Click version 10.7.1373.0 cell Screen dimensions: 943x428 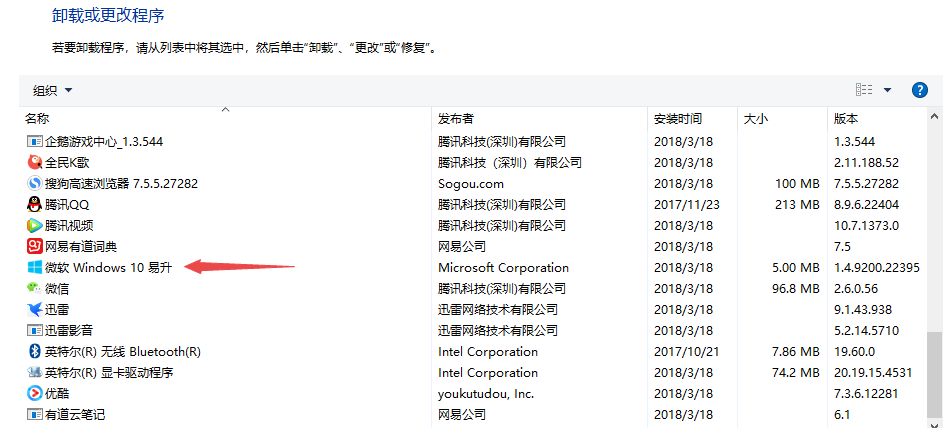tap(867, 225)
